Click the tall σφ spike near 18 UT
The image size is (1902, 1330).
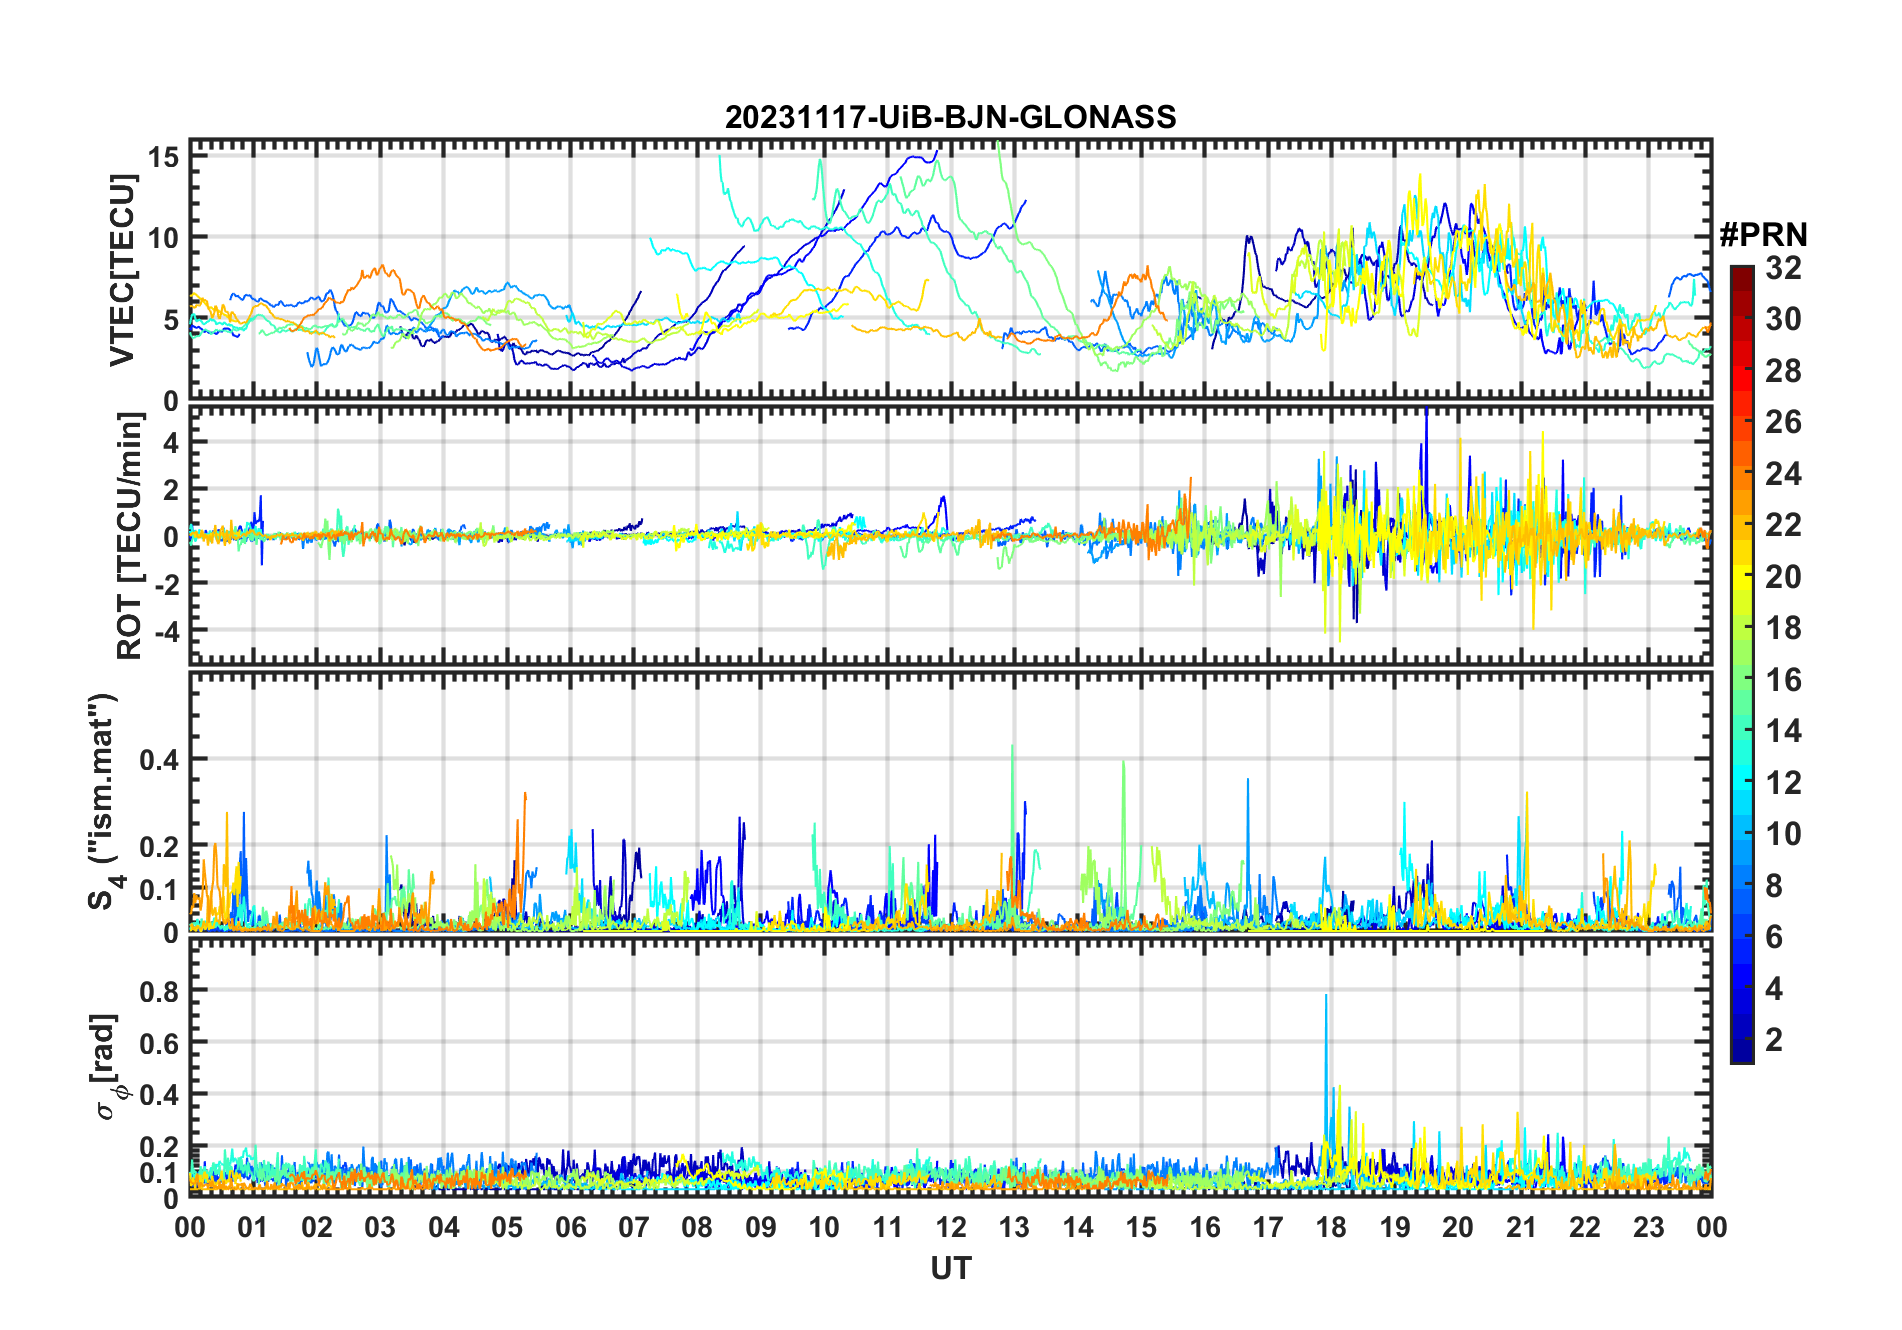point(1327,1070)
